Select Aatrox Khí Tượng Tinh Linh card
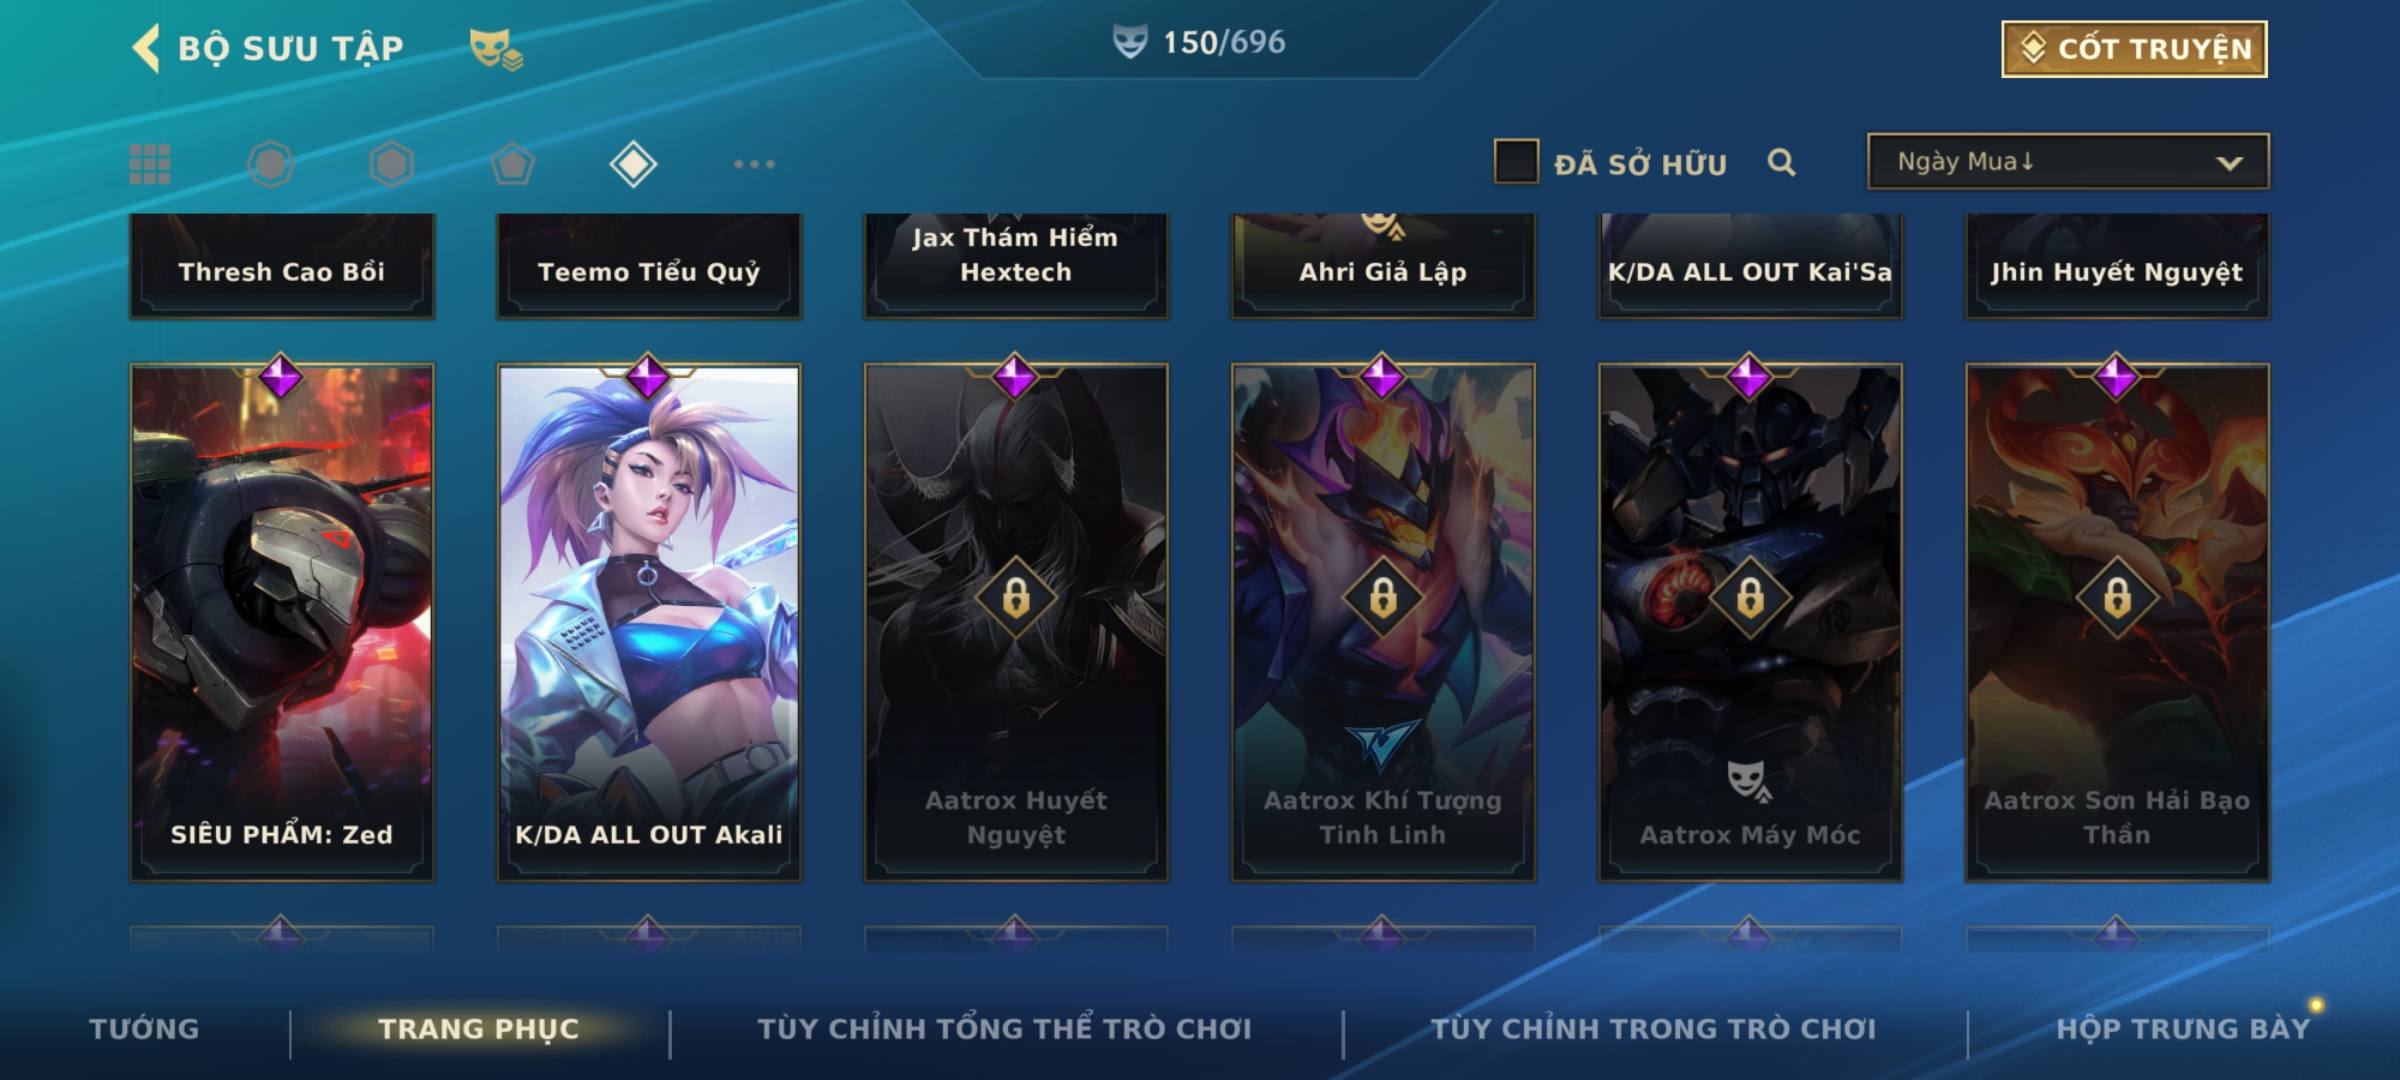 click(x=1383, y=622)
